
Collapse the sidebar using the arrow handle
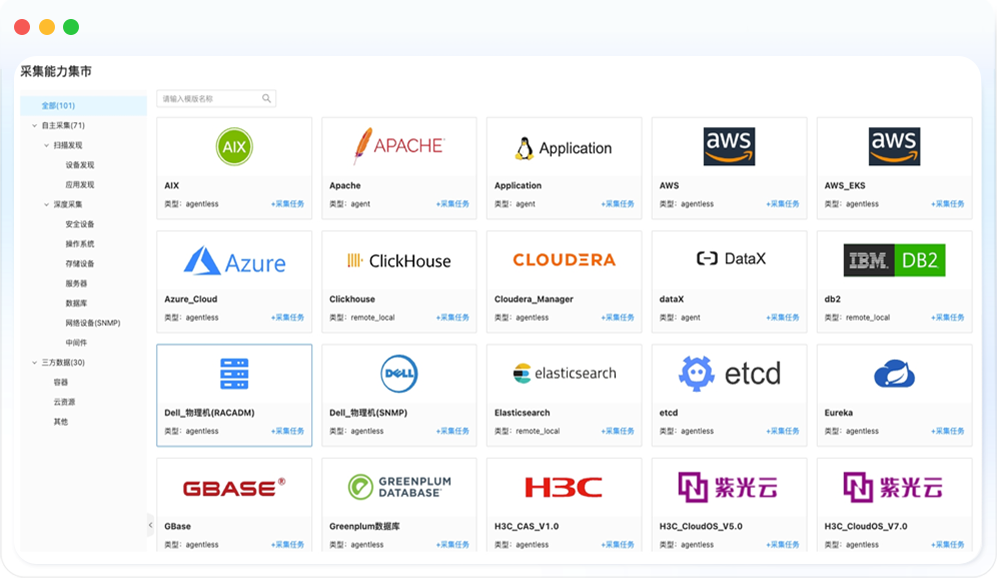tap(150, 525)
